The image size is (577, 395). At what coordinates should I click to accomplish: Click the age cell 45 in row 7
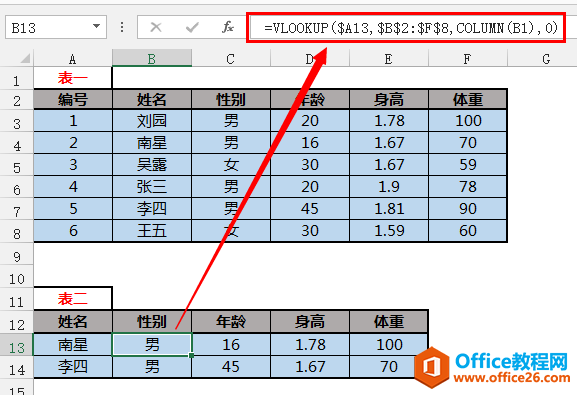[x=310, y=209]
